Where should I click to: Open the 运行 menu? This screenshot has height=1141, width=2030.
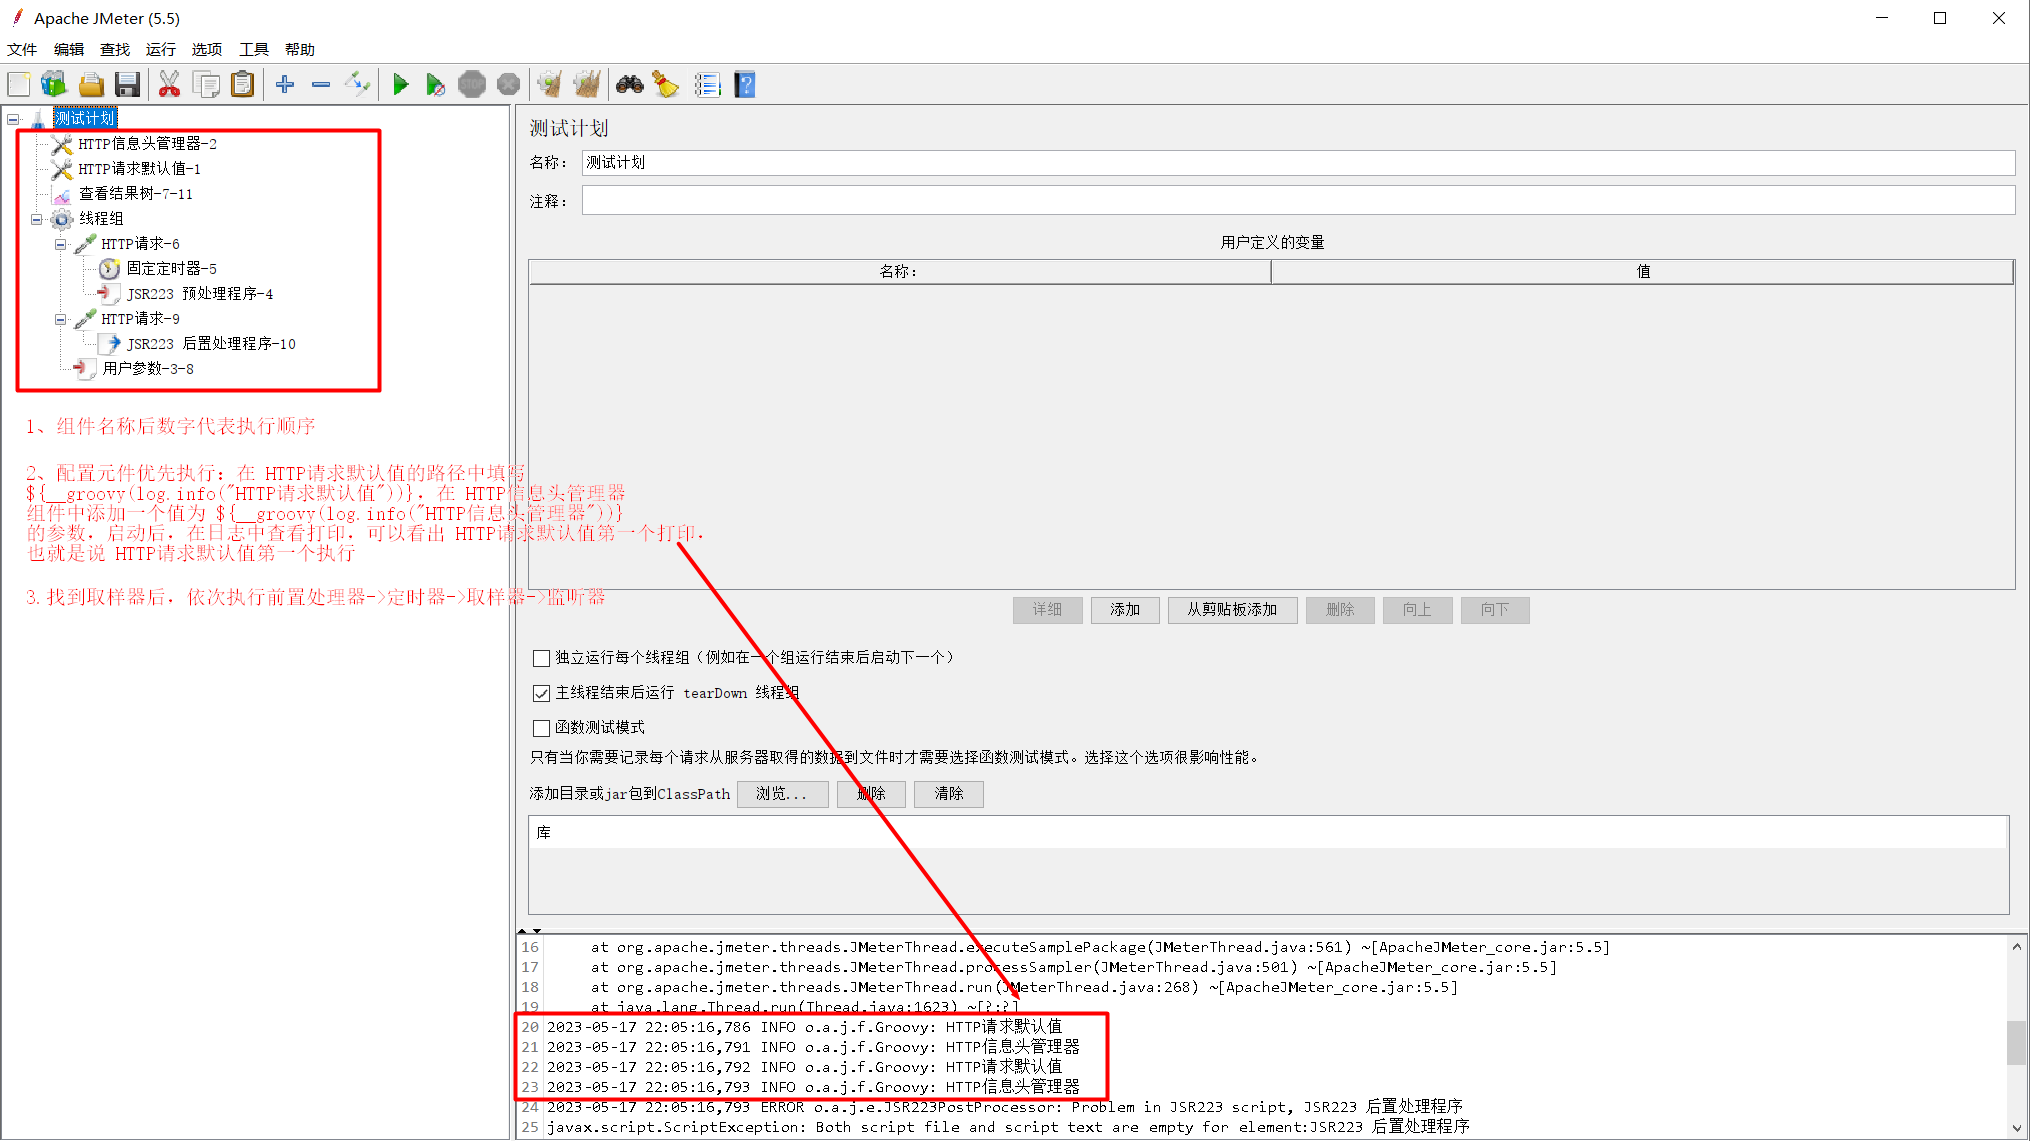[160, 49]
